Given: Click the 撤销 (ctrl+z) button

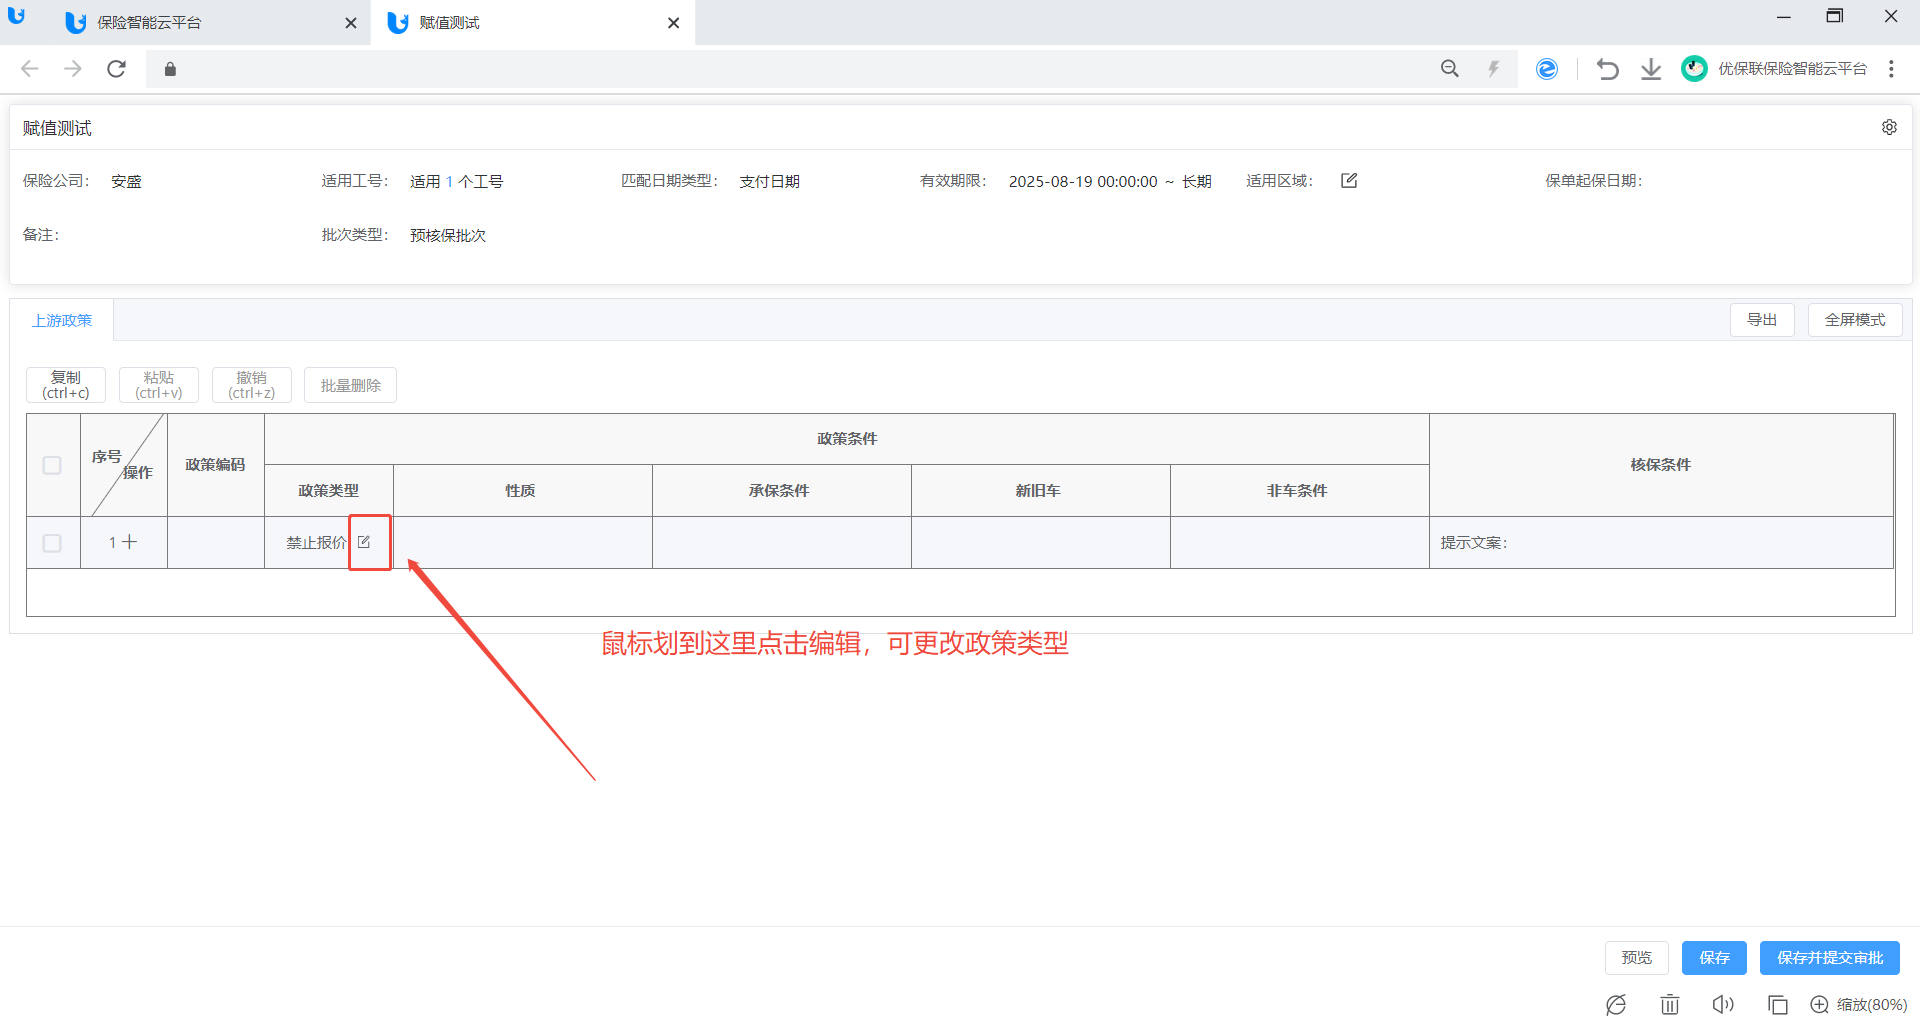Looking at the screenshot, I should pyautogui.click(x=252, y=385).
